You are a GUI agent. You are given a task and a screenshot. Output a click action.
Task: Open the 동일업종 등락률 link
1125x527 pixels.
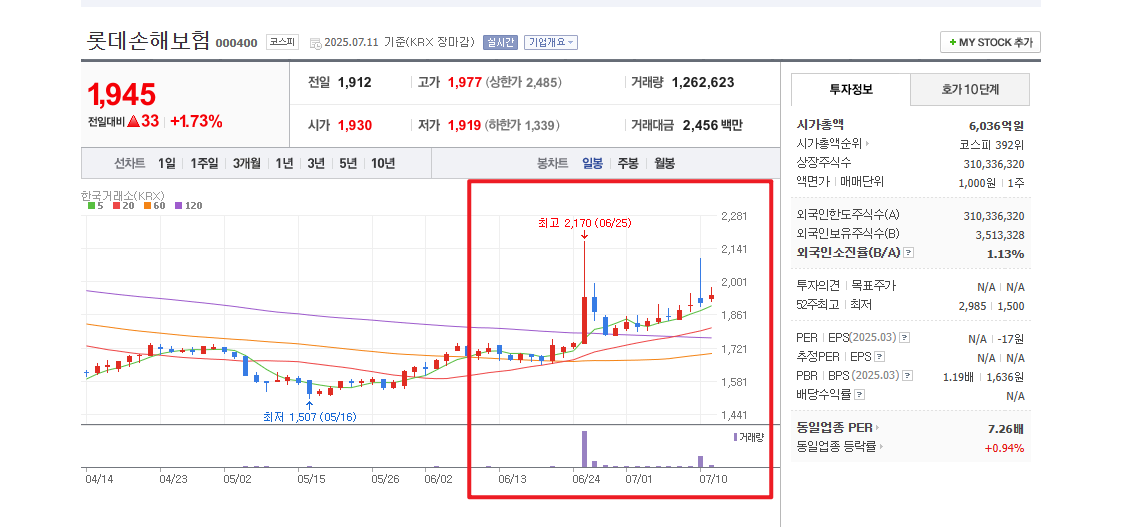click(x=837, y=447)
